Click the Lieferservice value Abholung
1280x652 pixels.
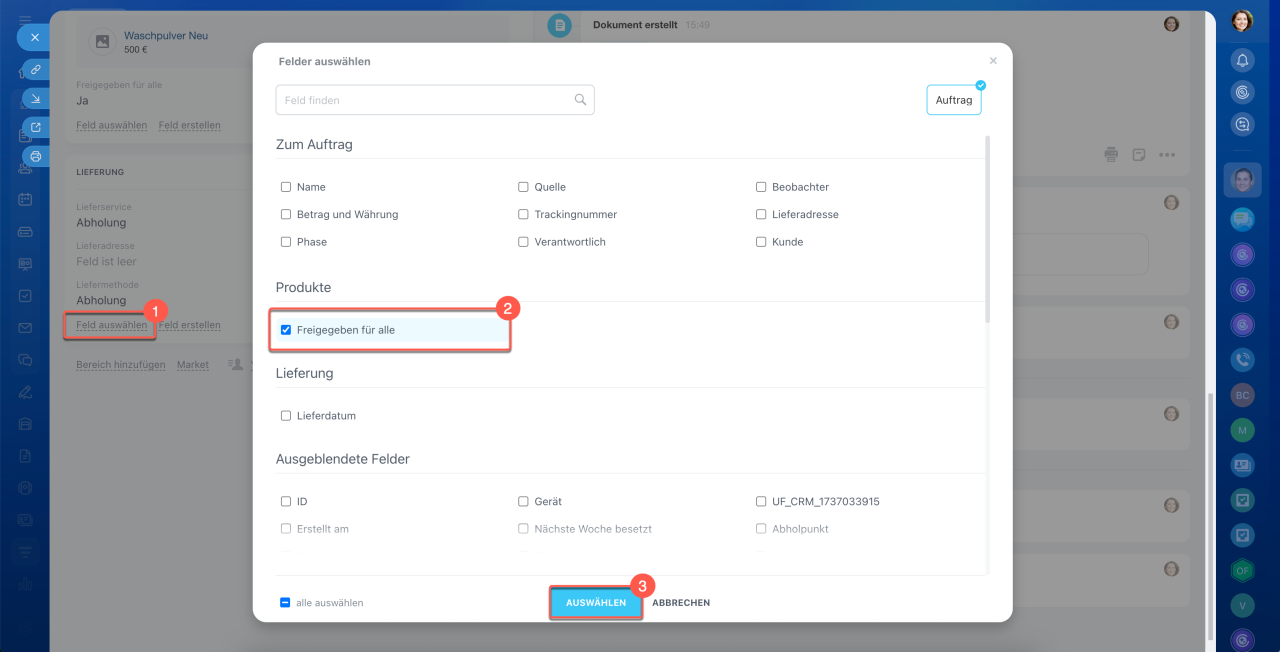coord(101,222)
